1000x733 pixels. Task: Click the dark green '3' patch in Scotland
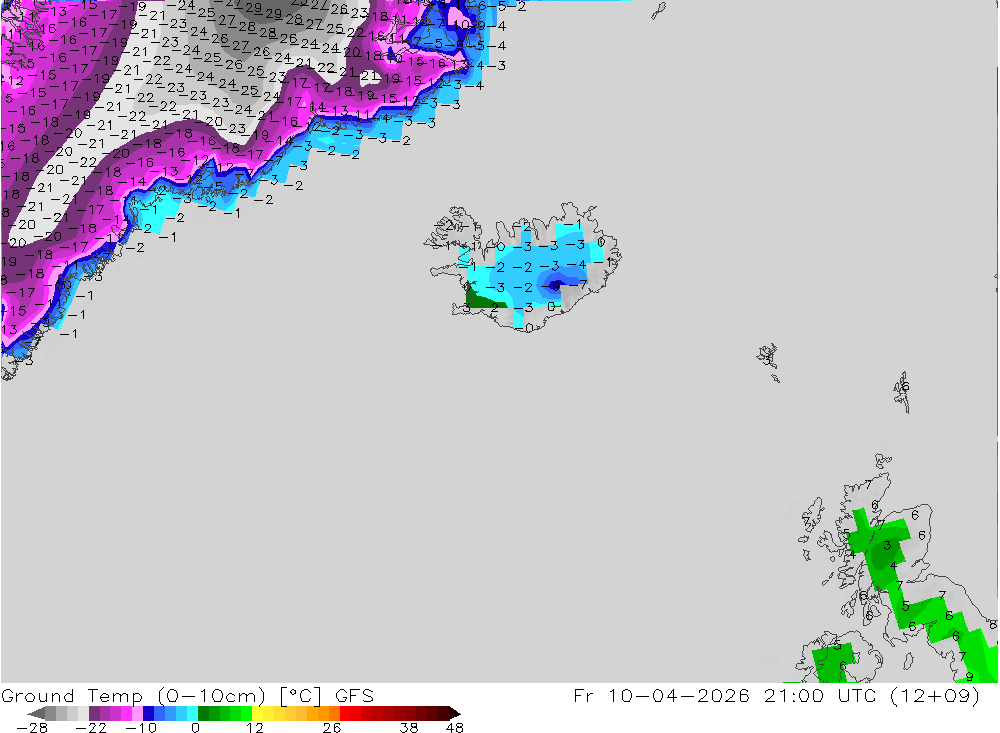(883, 555)
